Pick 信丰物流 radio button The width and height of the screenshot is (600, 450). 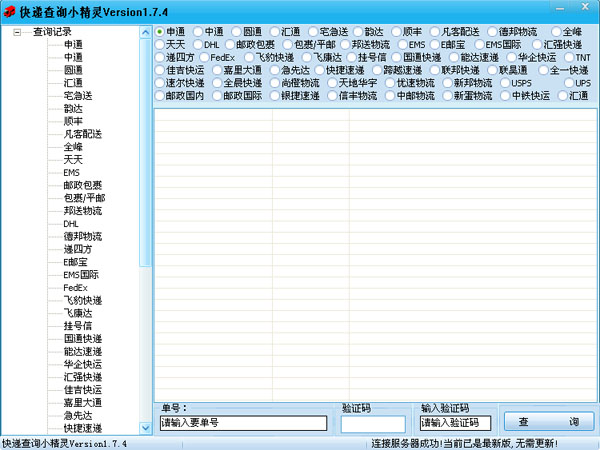tap(332, 96)
